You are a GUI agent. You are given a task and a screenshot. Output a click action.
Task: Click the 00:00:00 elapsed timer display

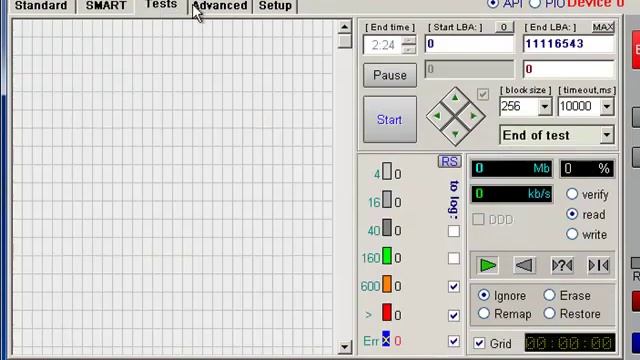[x=569, y=343]
